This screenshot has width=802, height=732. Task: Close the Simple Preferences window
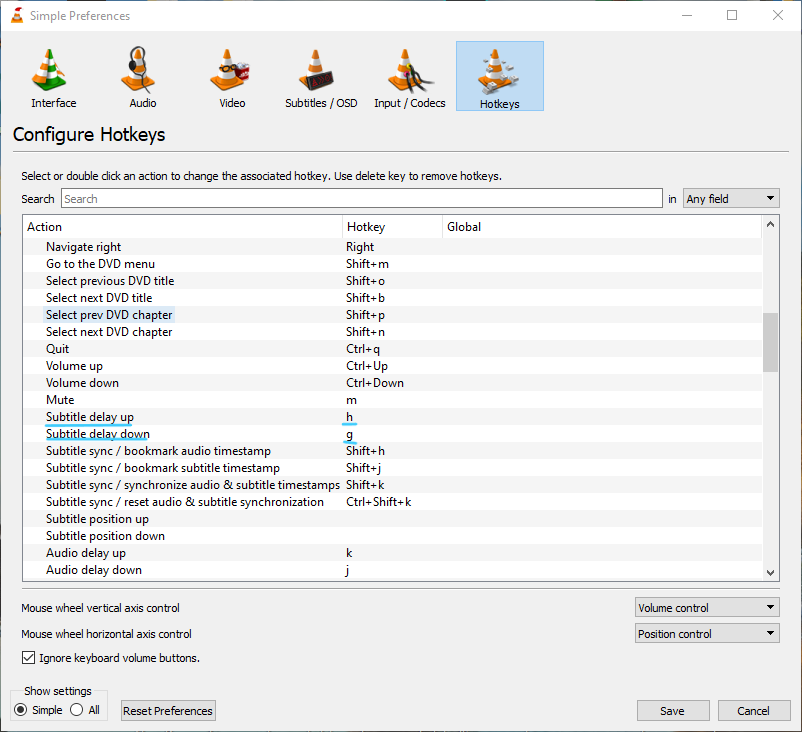tap(777, 15)
